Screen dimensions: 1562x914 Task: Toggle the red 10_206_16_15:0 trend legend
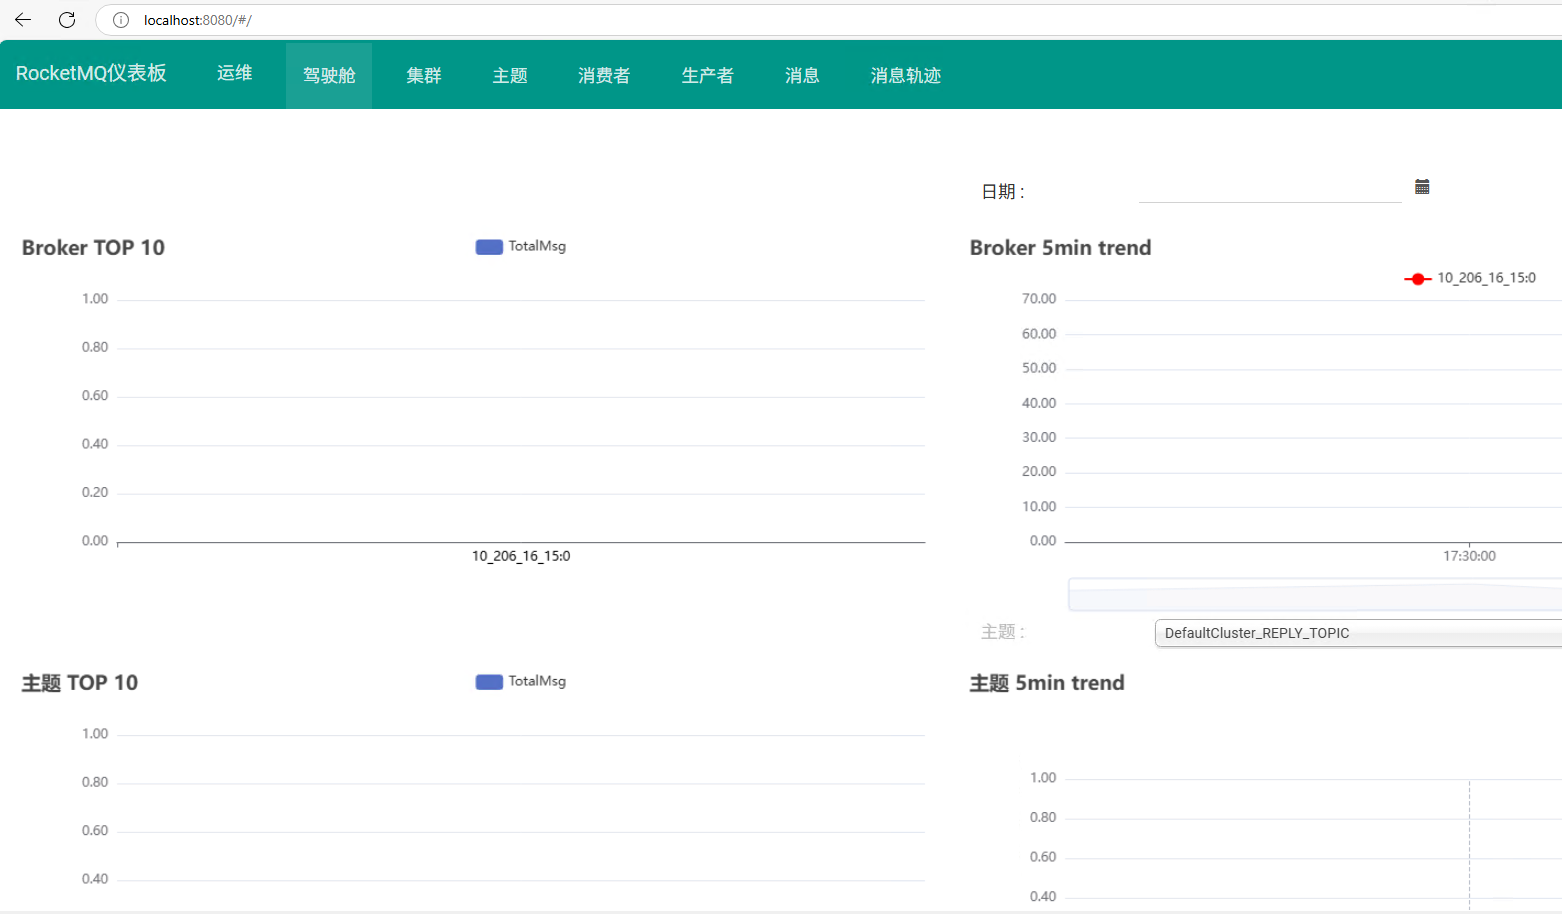pos(1470,278)
